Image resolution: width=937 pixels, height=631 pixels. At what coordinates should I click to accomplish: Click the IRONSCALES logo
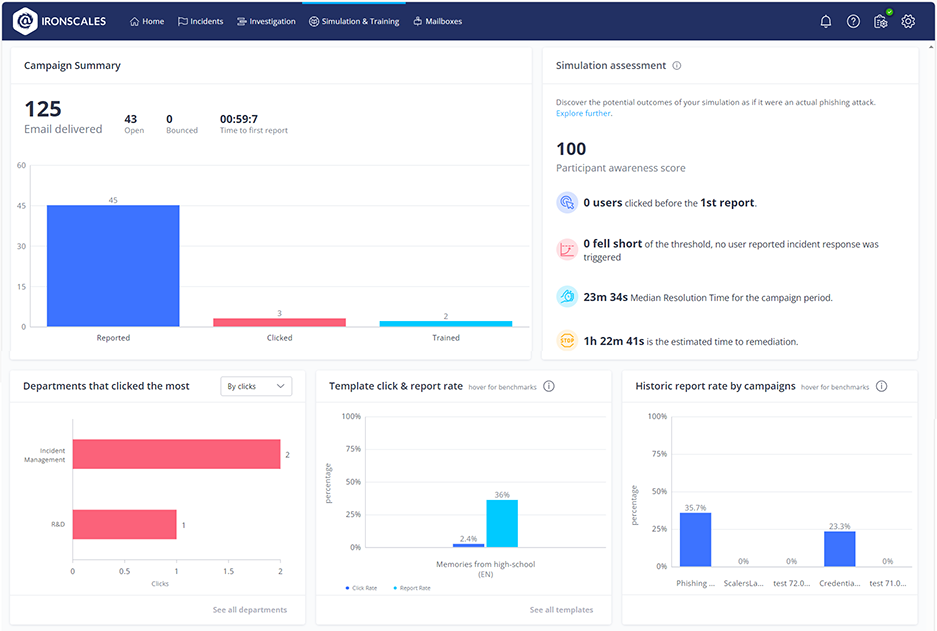[x=58, y=20]
